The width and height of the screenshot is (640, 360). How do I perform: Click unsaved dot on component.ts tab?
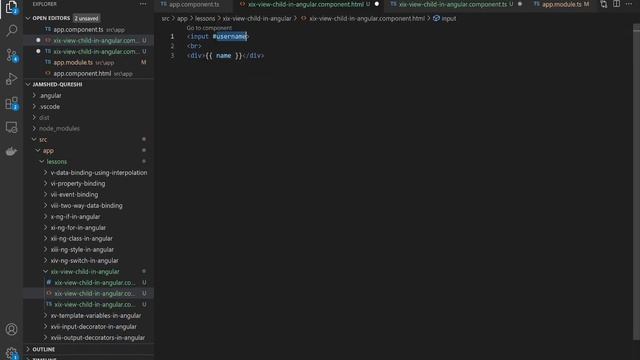point(520,4)
